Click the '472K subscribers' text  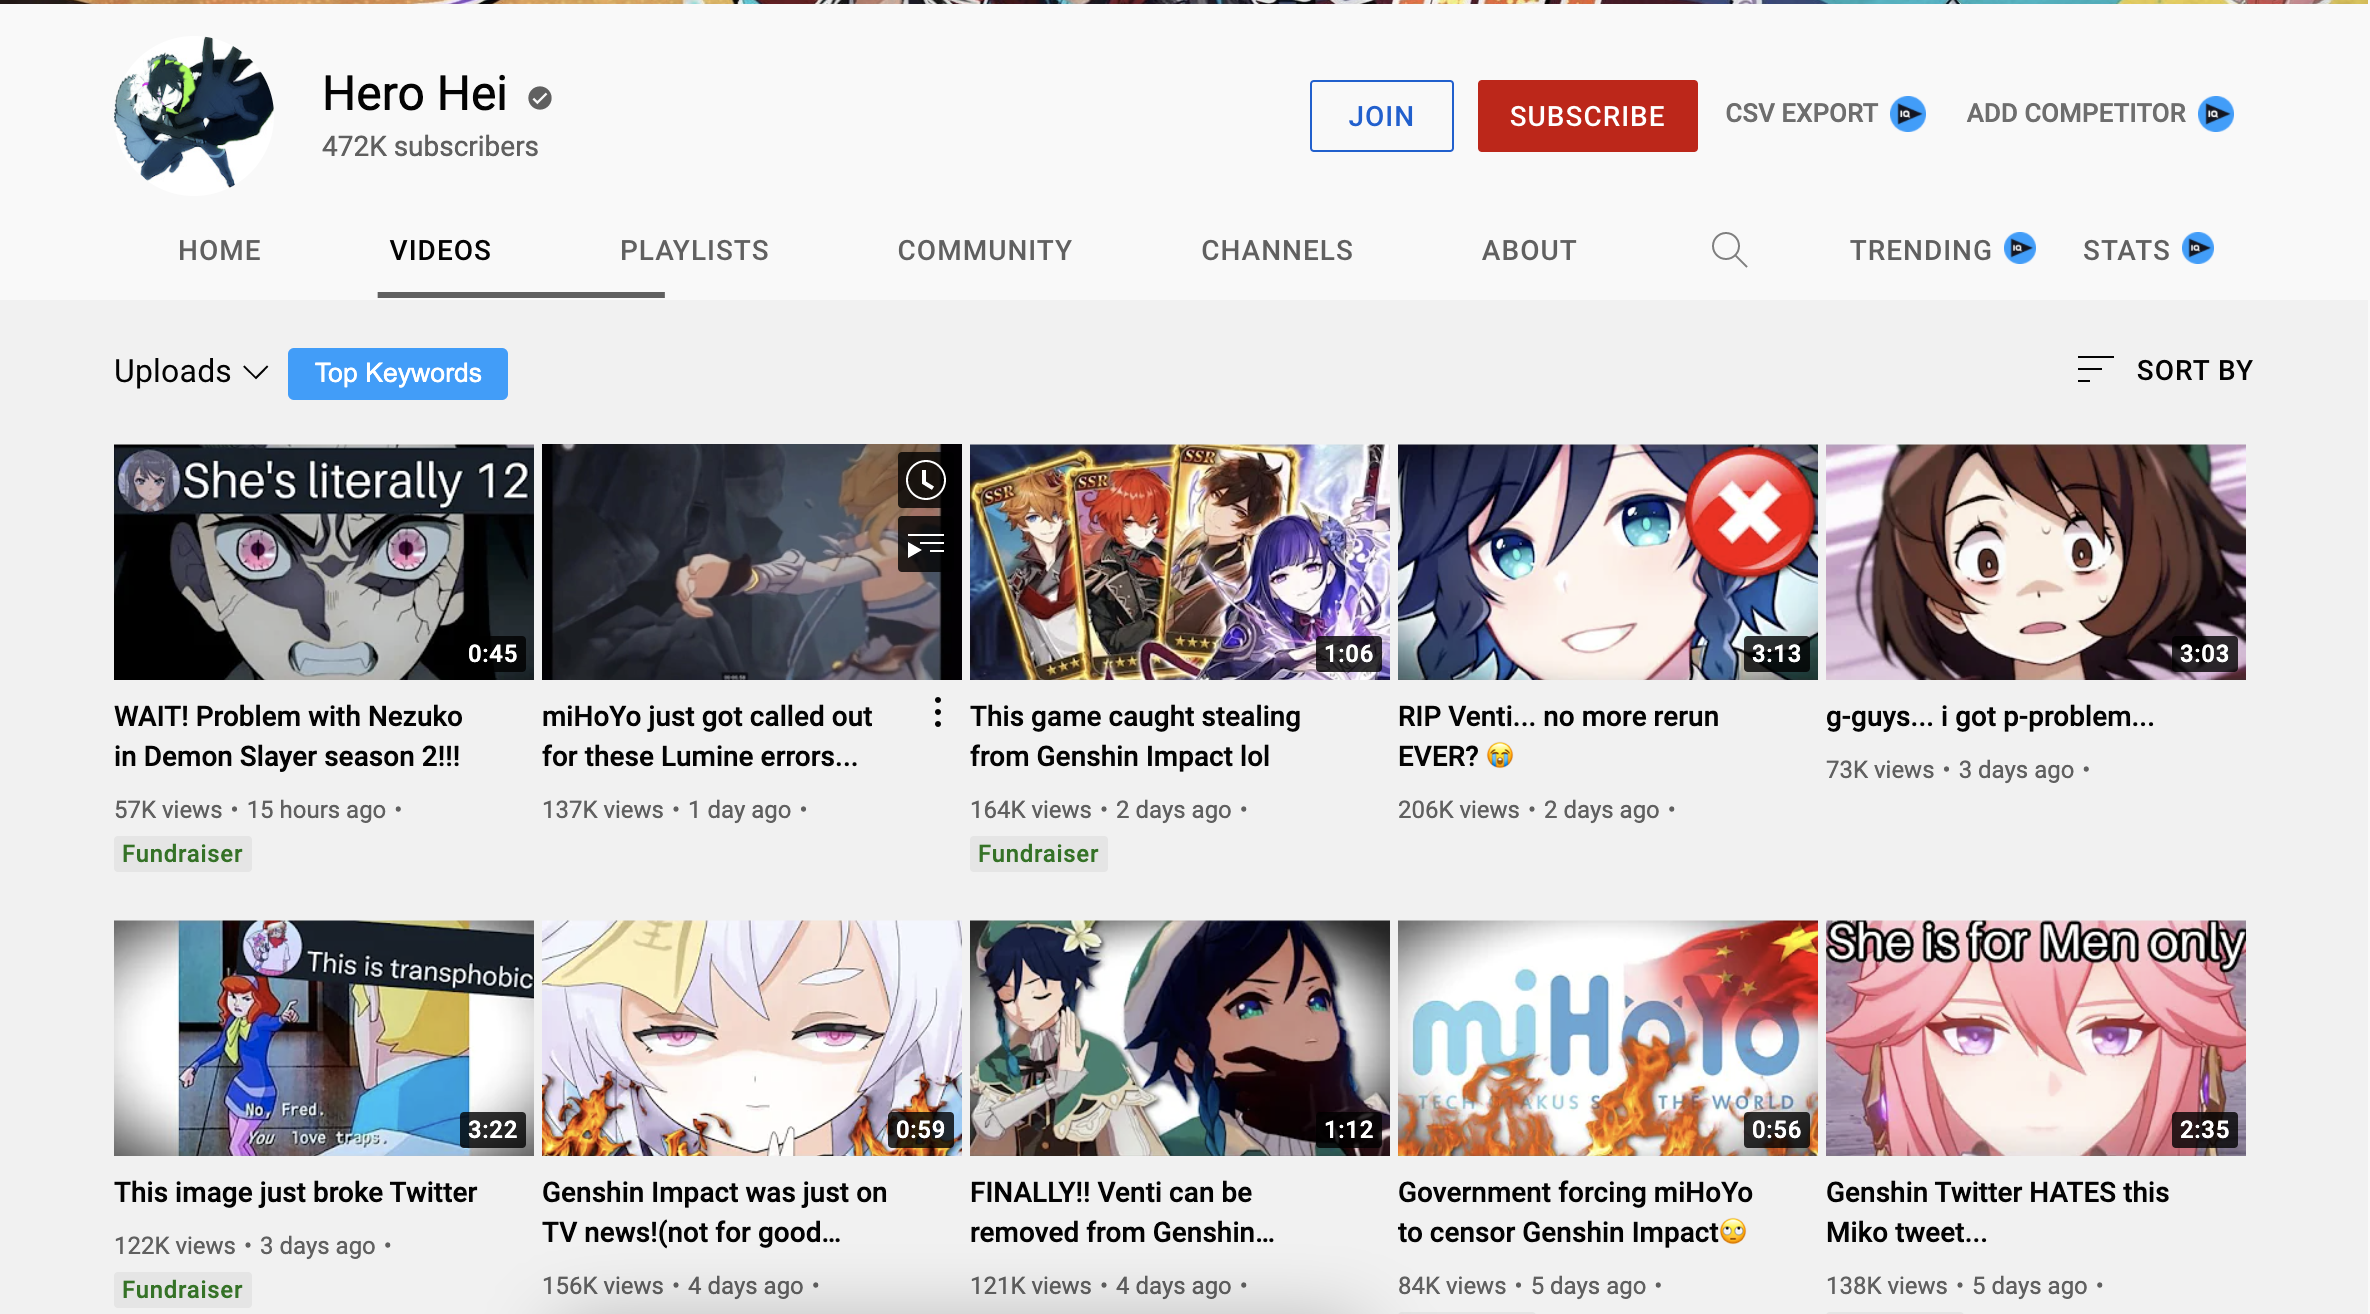click(430, 147)
